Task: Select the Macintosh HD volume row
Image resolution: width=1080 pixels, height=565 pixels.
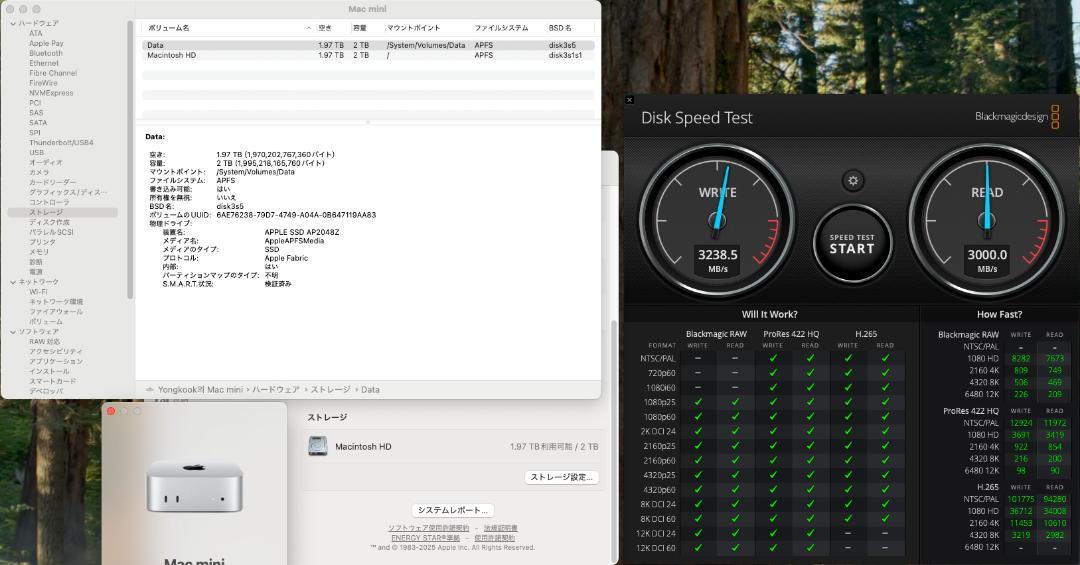Action: pyautogui.click(x=368, y=55)
